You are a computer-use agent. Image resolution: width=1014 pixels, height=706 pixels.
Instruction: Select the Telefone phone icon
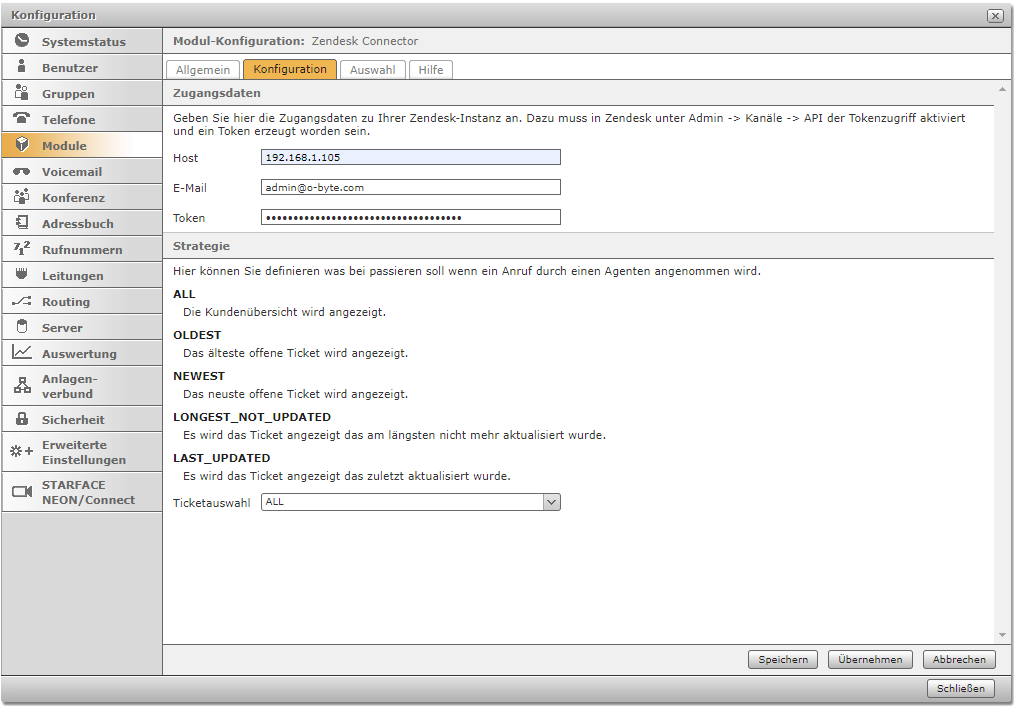22,119
